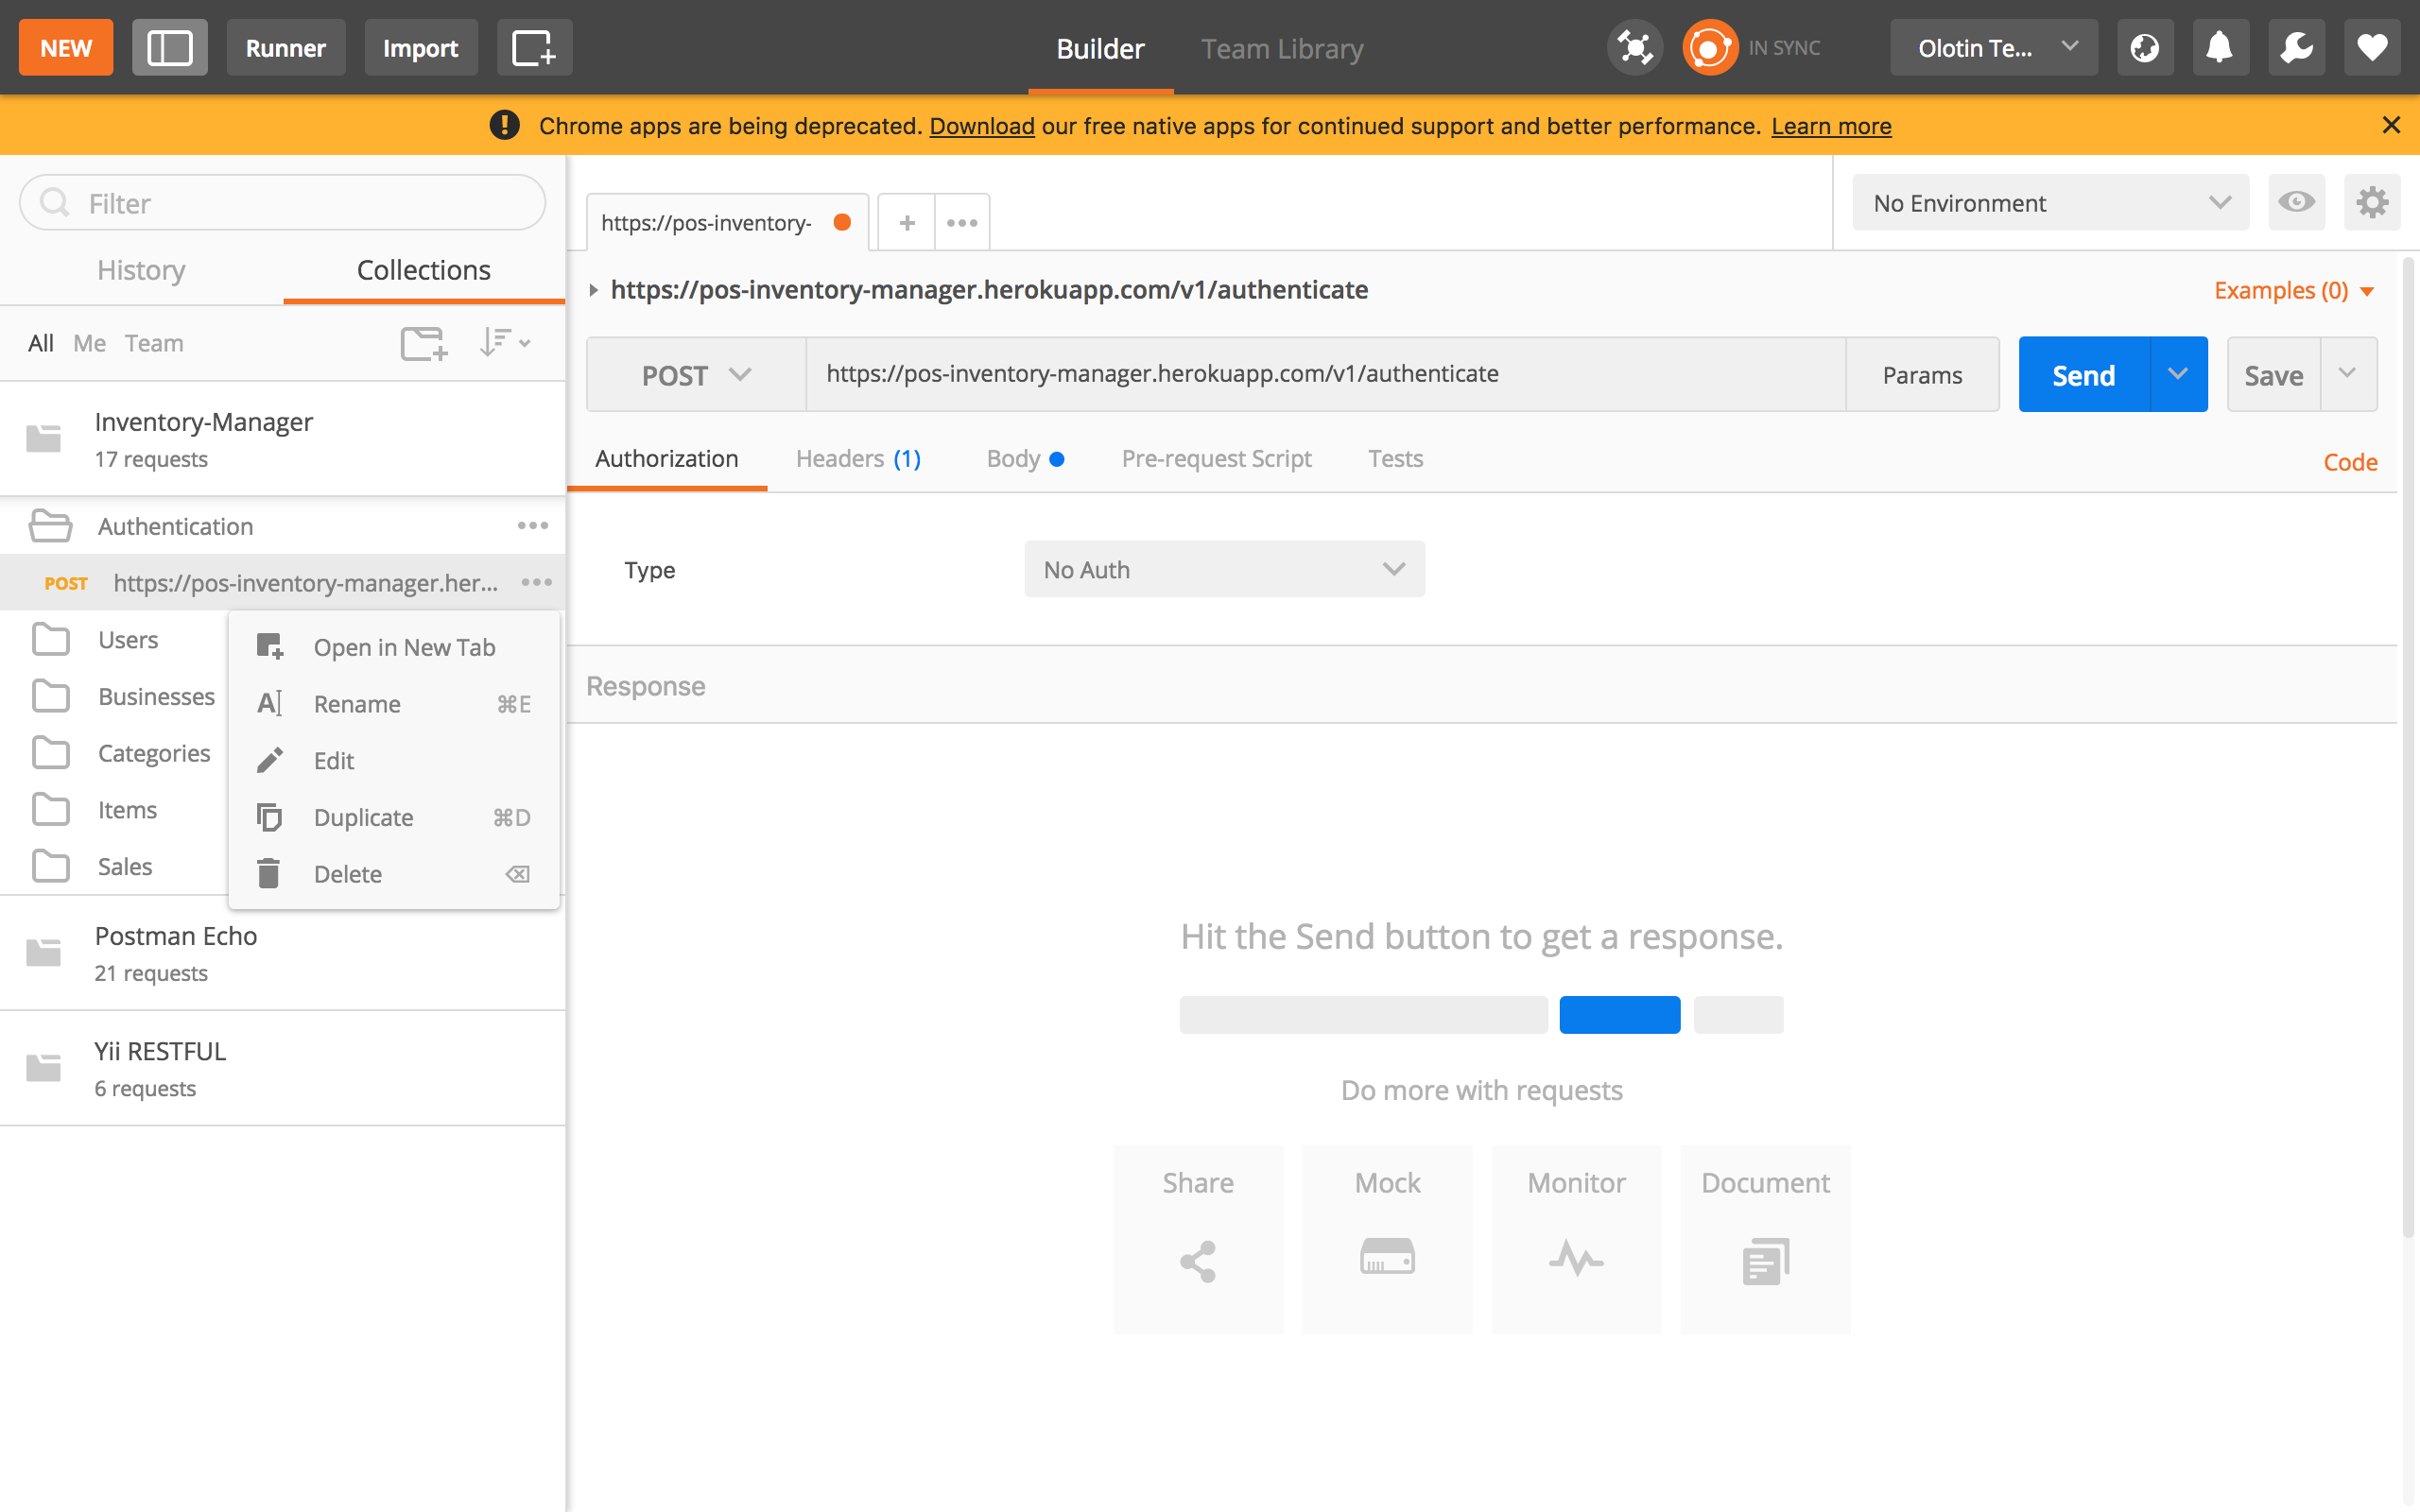The image size is (2420, 1512).
Task: Click the Import button
Action: click(x=420, y=48)
